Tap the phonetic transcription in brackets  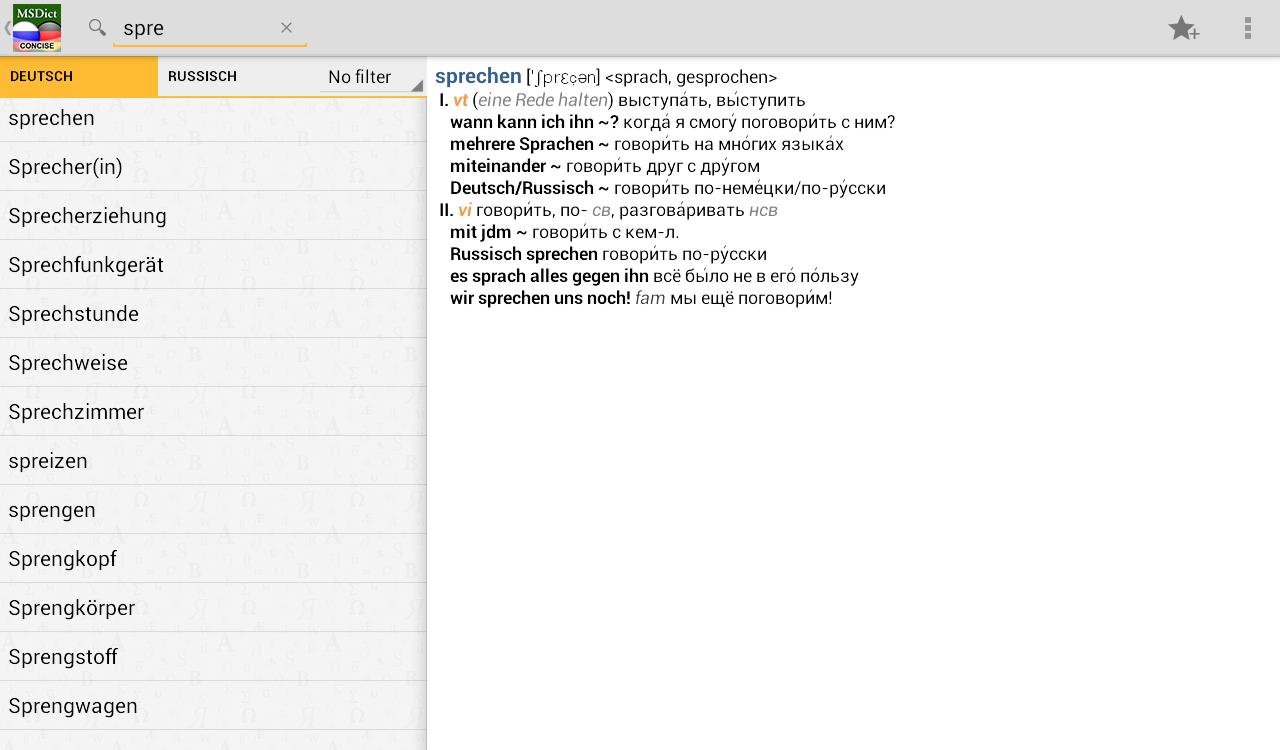(x=563, y=77)
